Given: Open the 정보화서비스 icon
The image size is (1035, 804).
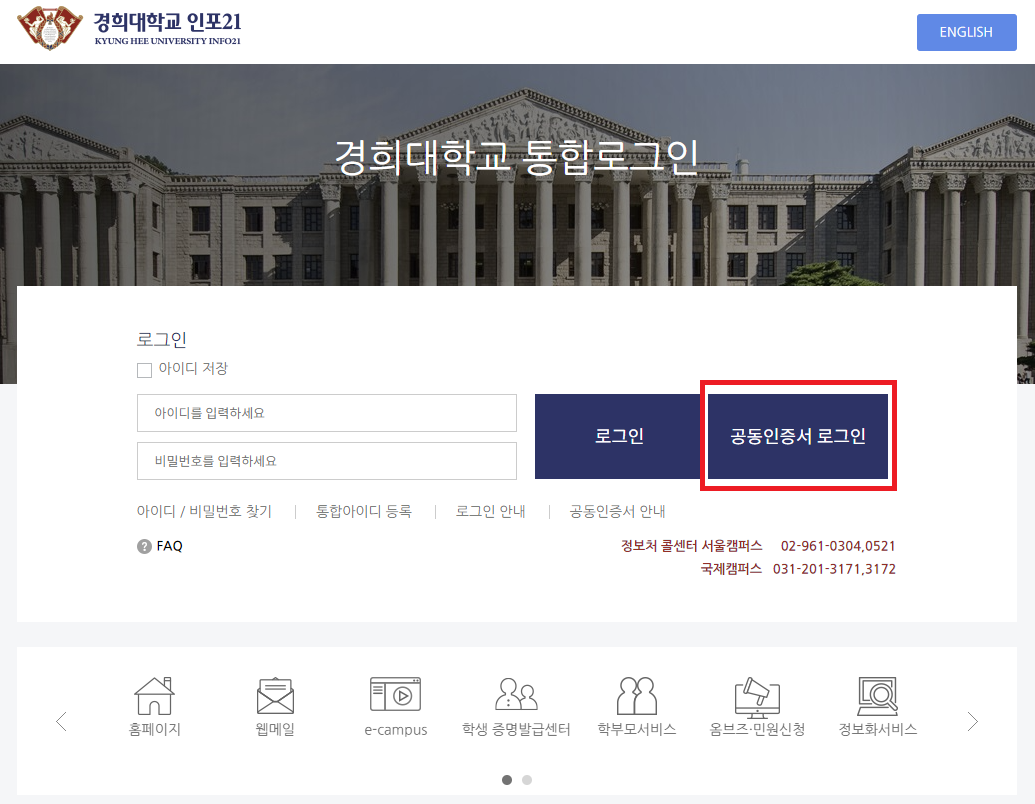Looking at the screenshot, I should (x=877, y=696).
